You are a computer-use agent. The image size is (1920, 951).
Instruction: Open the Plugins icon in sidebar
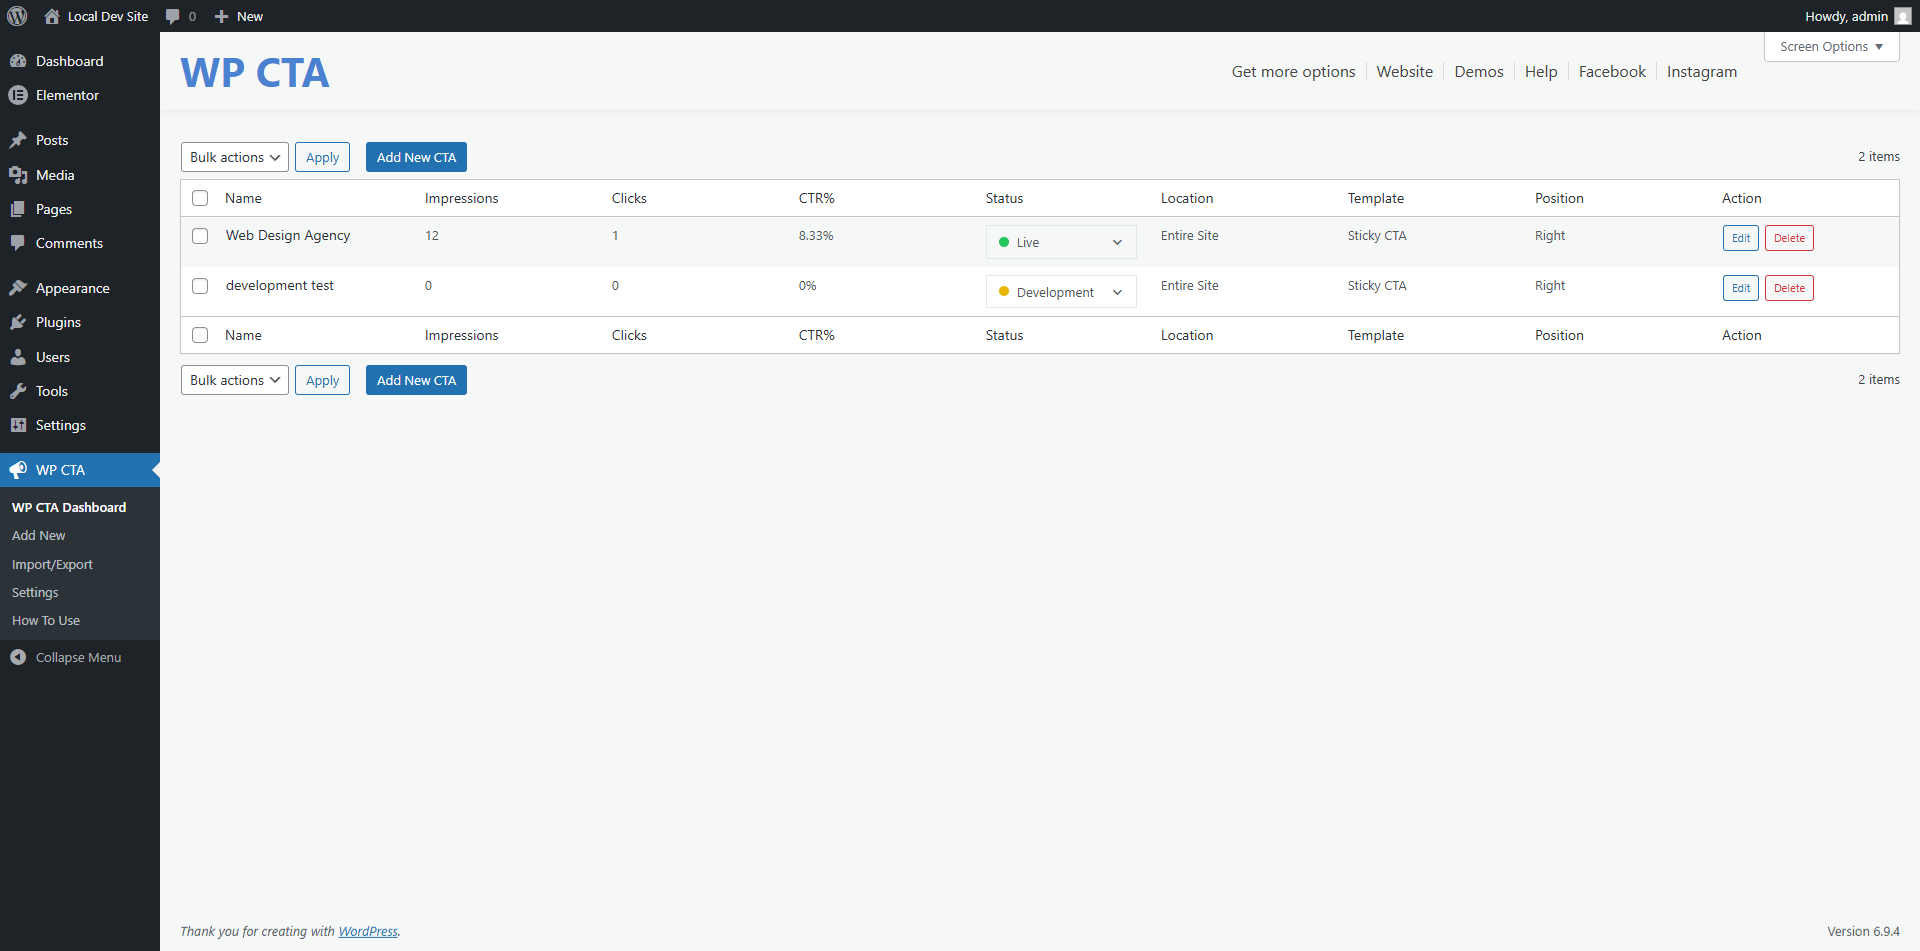tap(18, 322)
